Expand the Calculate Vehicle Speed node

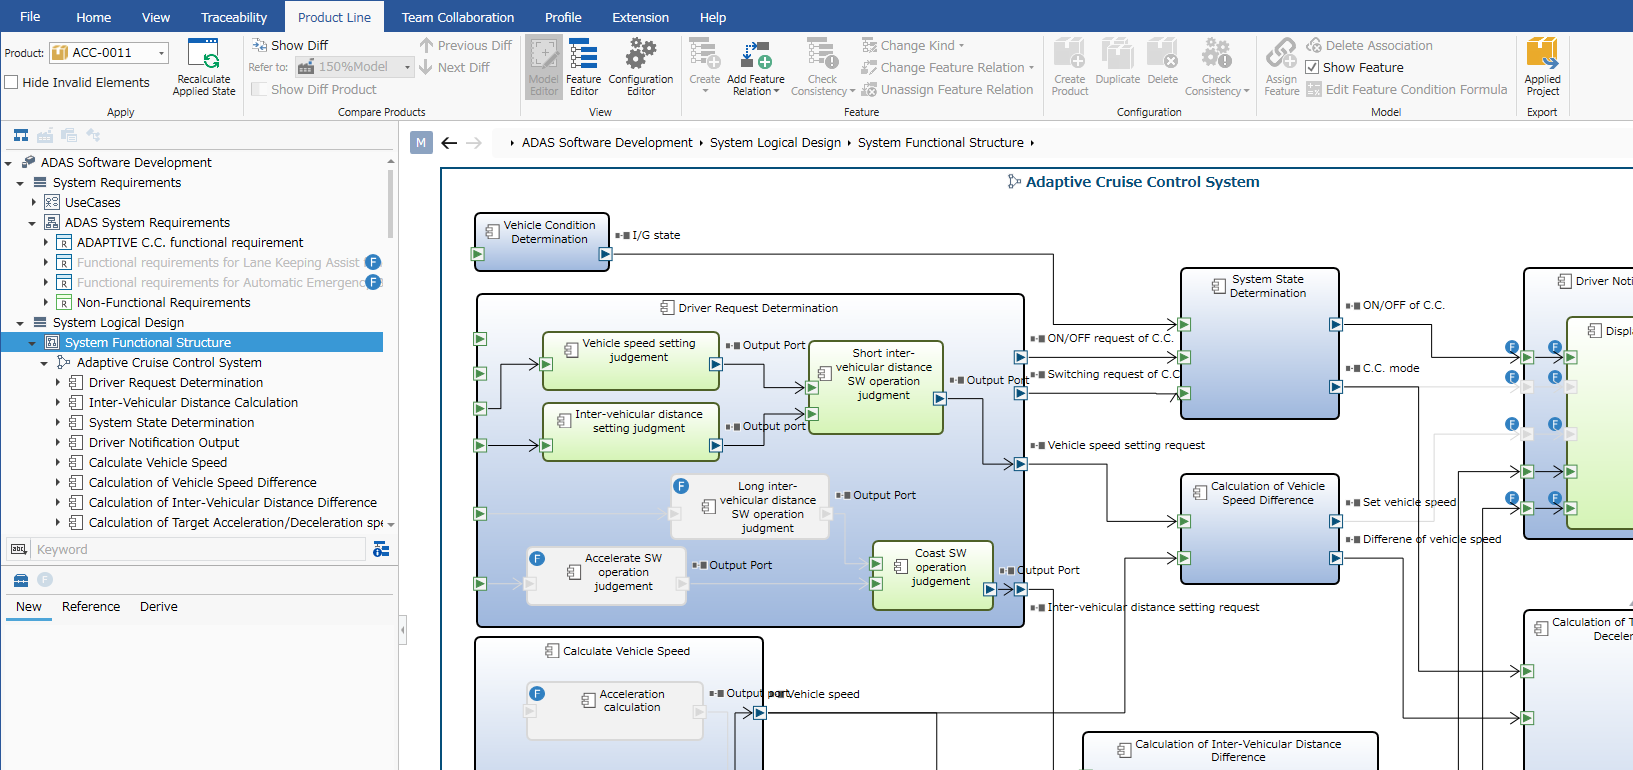[x=57, y=462]
